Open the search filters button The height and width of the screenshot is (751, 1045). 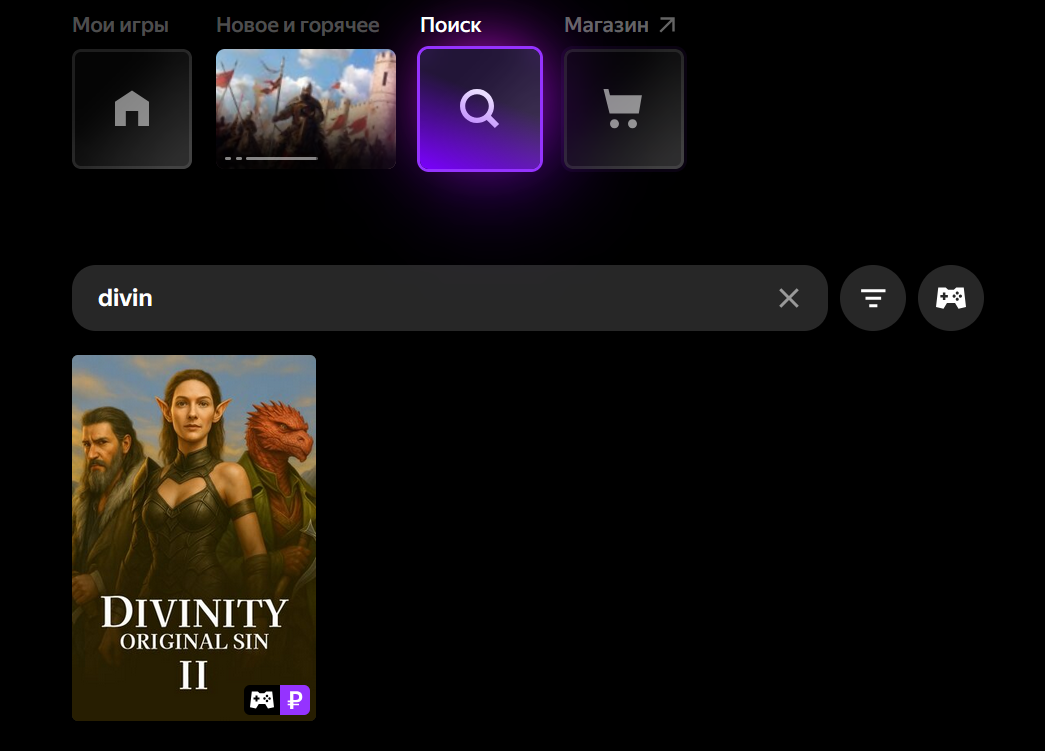tap(872, 298)
